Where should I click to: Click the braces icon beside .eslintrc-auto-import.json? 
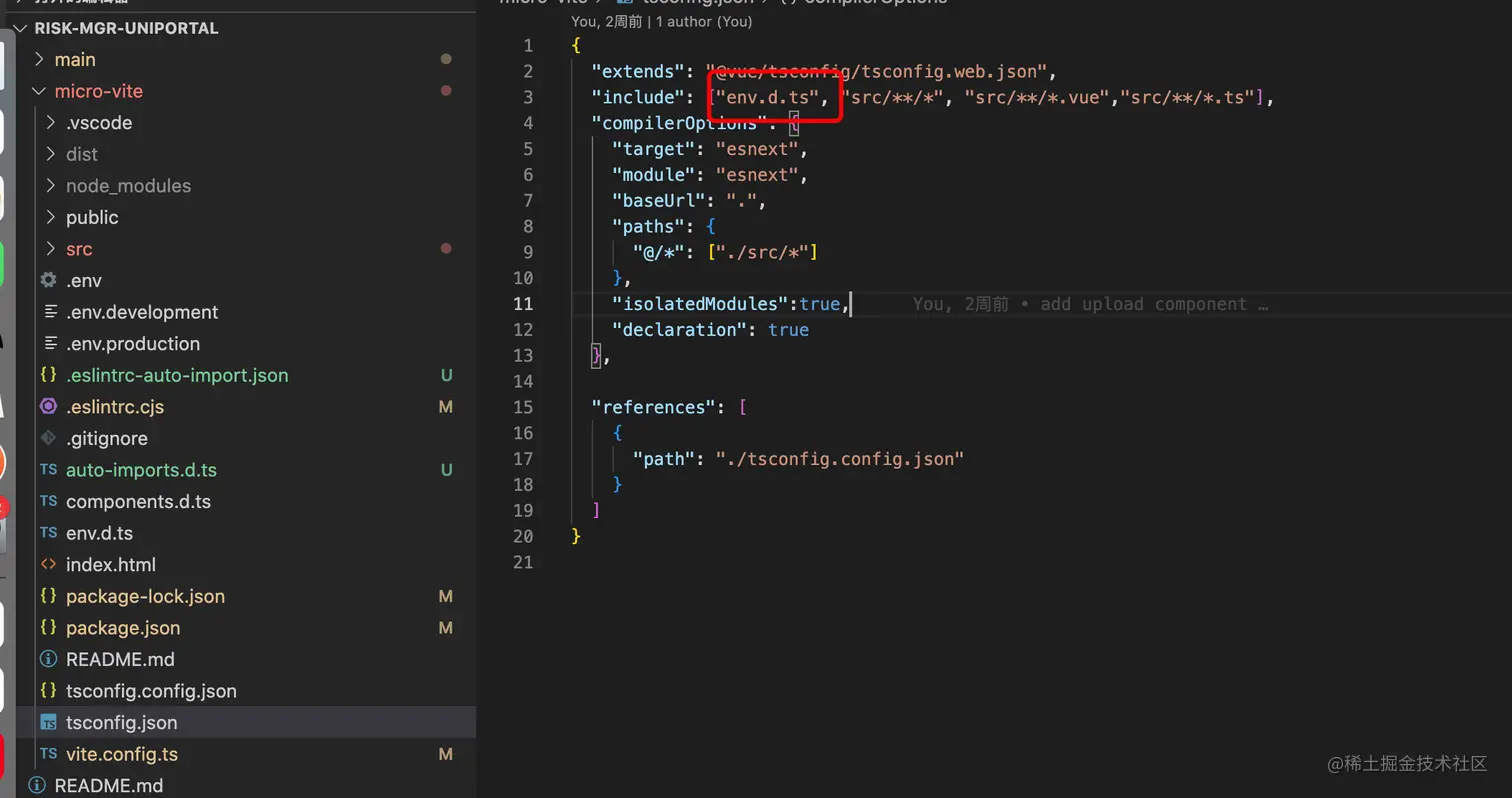pyautogui.click(x=48, y=375)
